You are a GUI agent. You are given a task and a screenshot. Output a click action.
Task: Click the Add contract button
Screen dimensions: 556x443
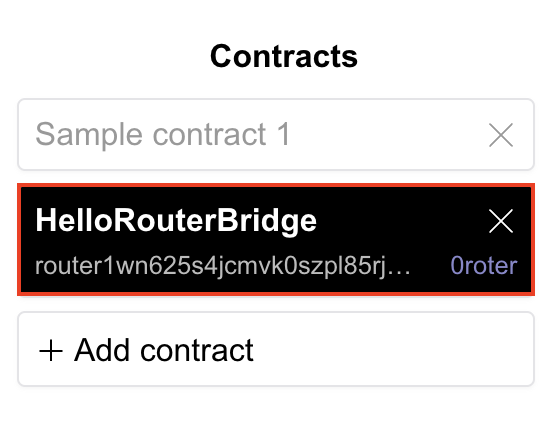coord(276,349)
